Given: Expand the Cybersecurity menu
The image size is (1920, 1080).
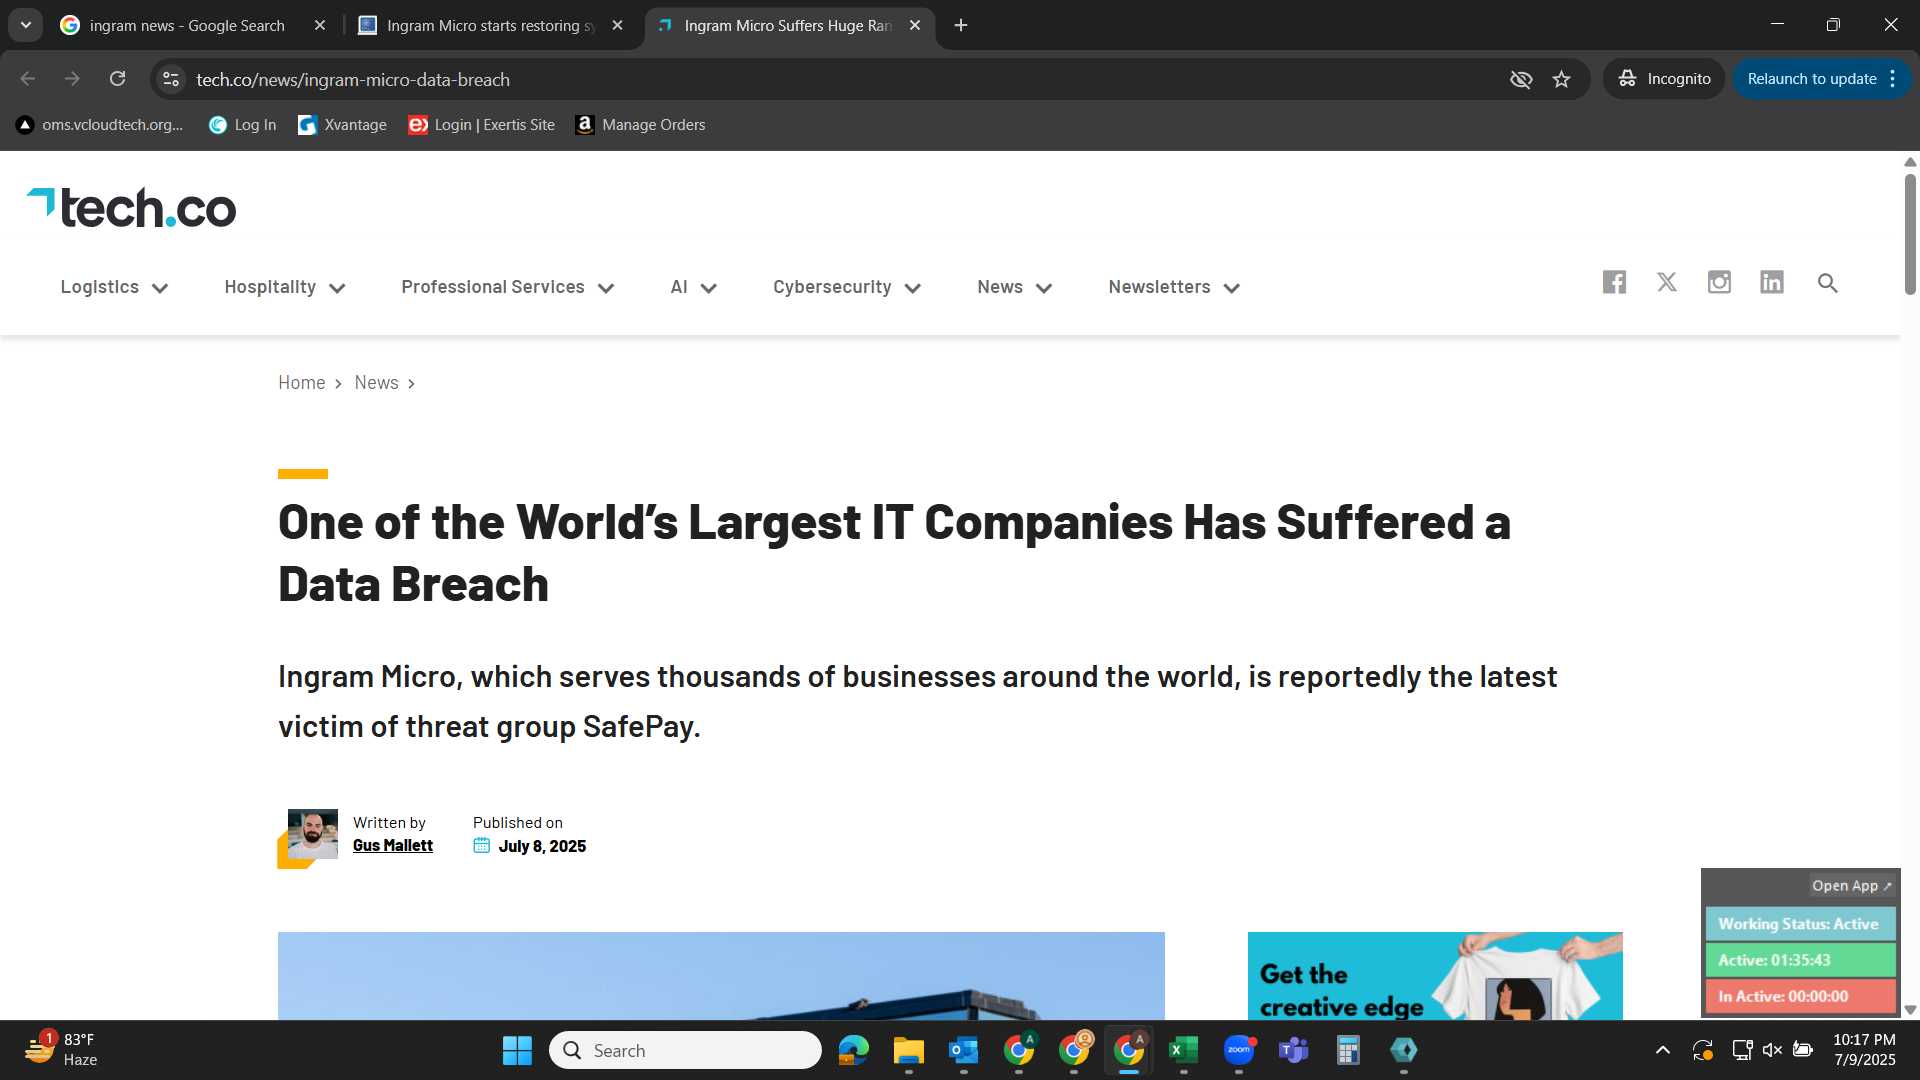Looking at the screenshot, I should pyautogui.click(x=847, y=288).
